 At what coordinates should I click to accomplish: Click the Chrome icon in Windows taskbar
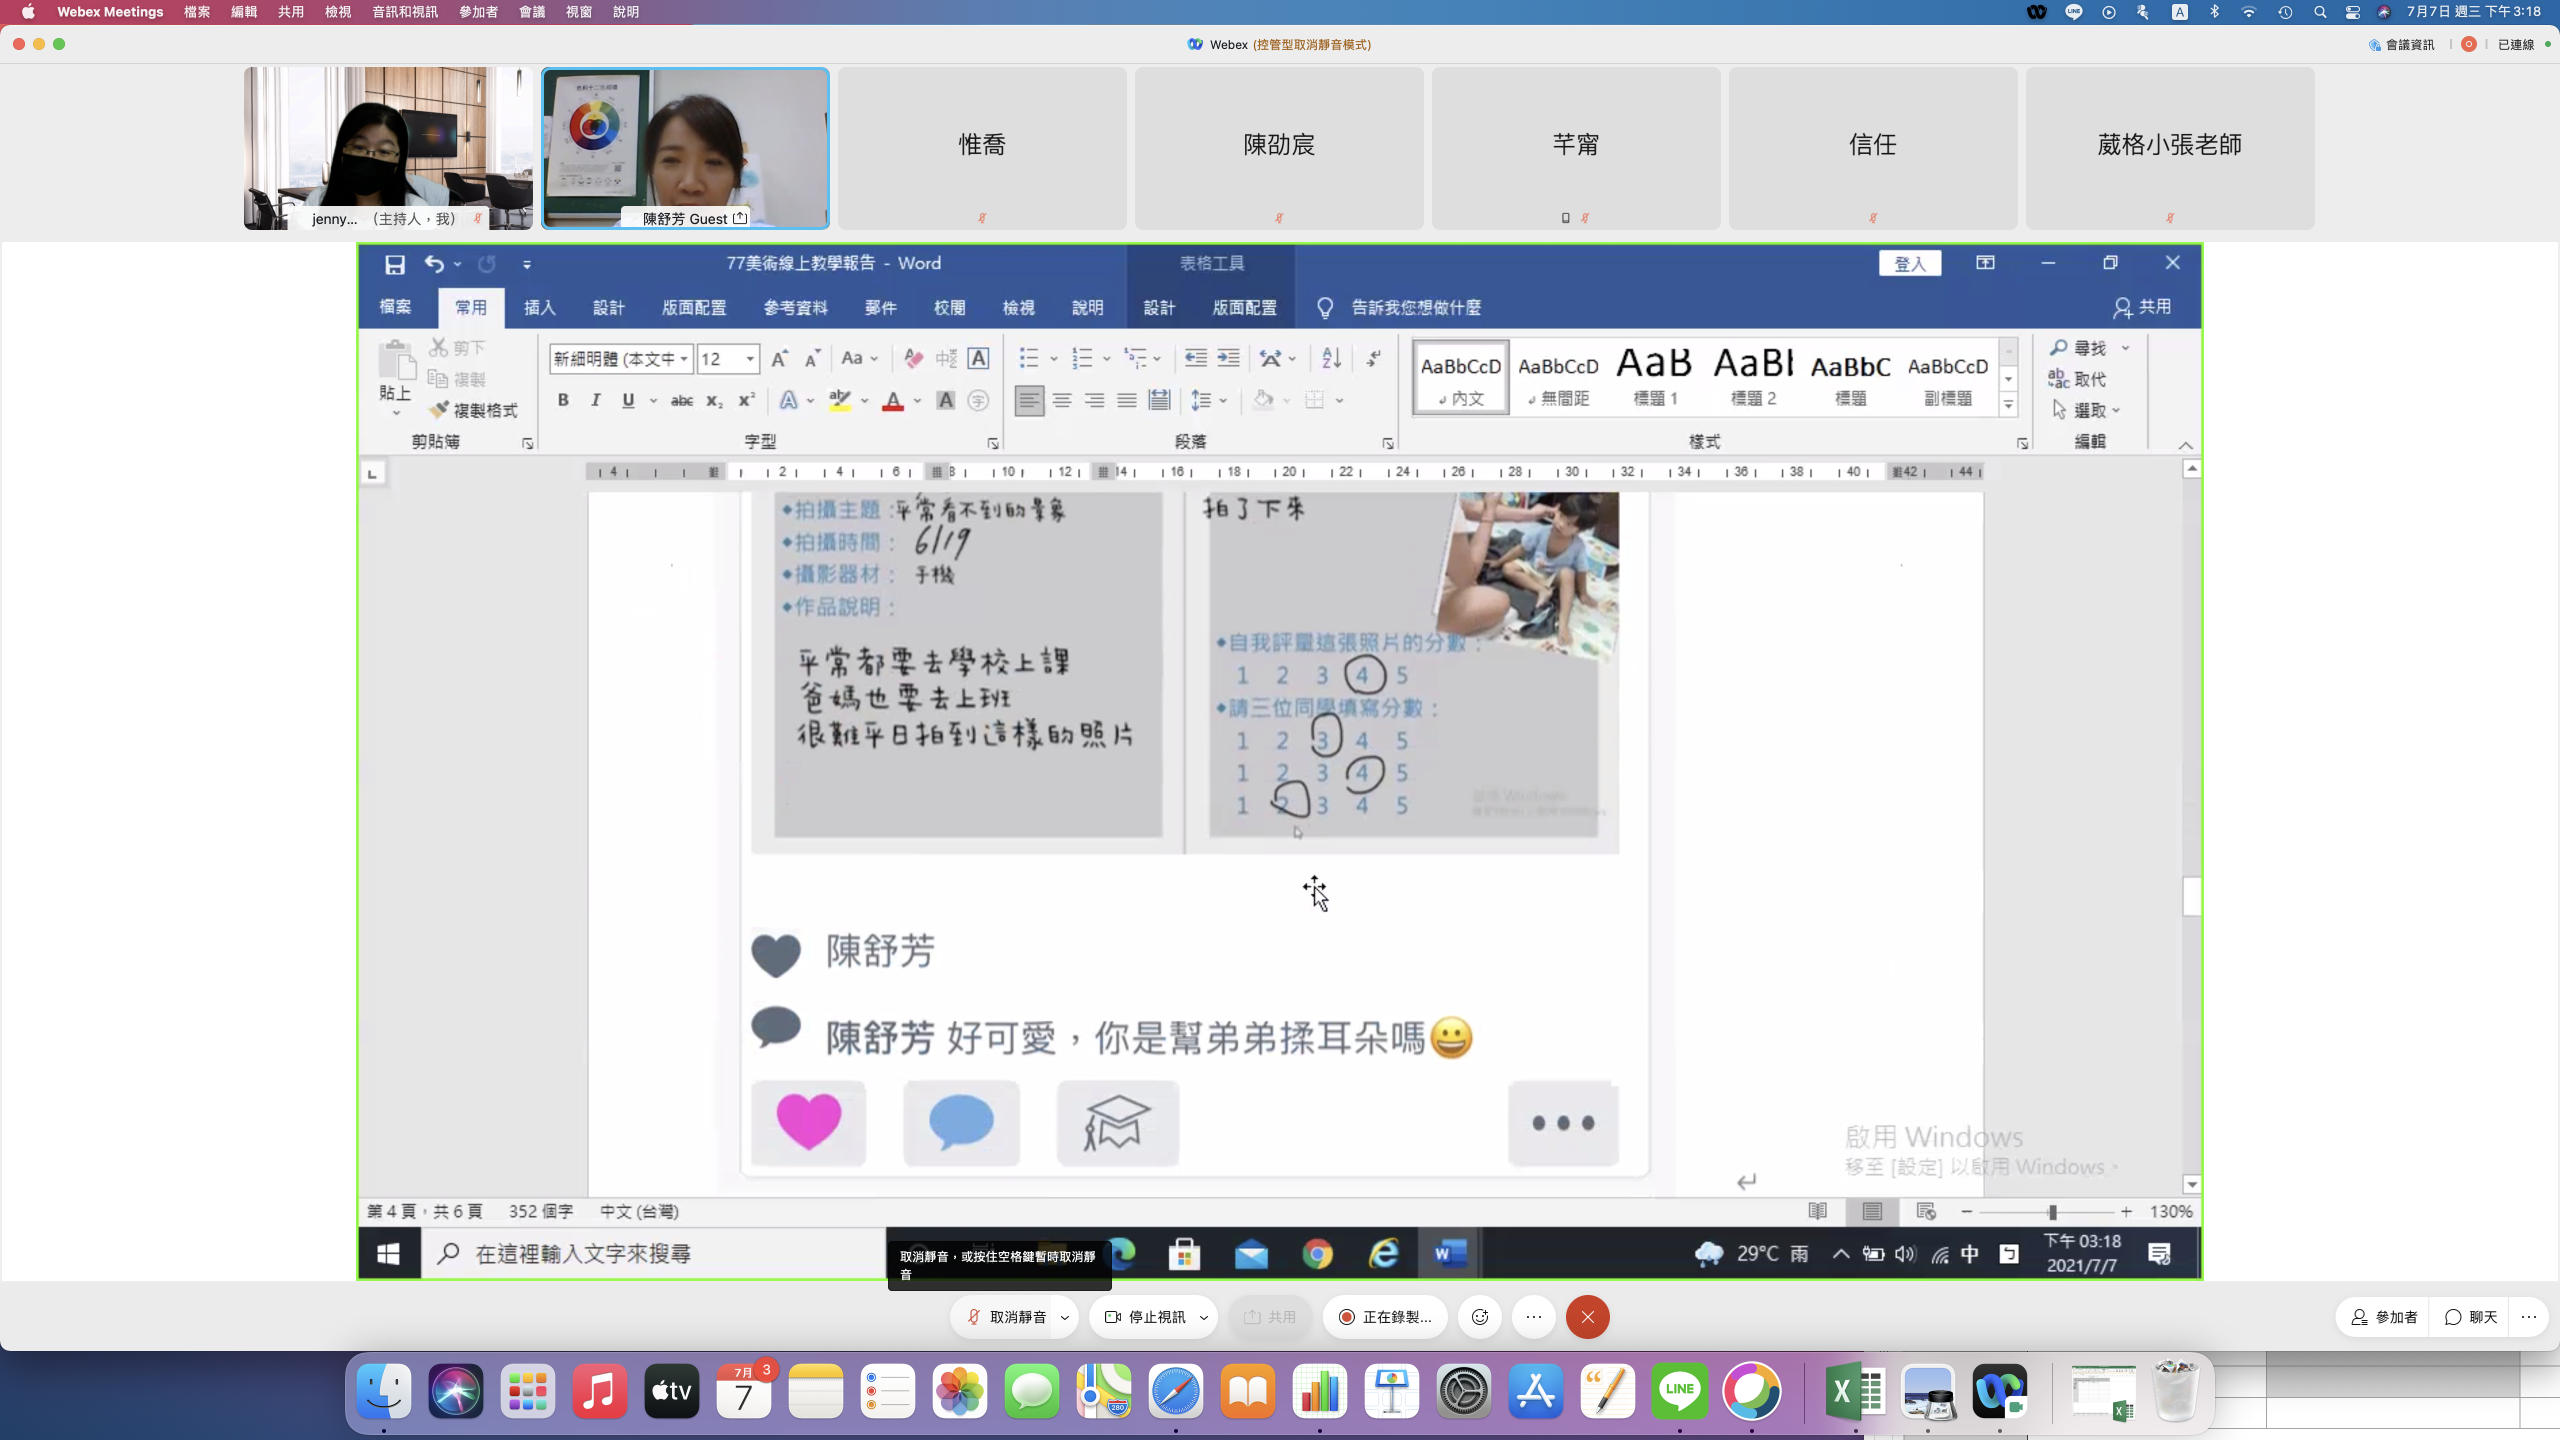[x=1317, y=1254]
